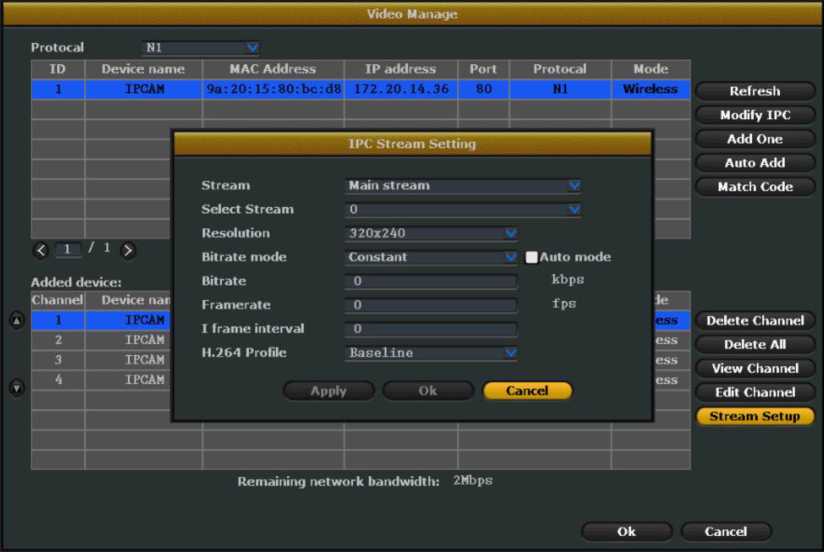Click the Modify IPC button
Viewport: 824px width, 552px height.
pos(754,115)
